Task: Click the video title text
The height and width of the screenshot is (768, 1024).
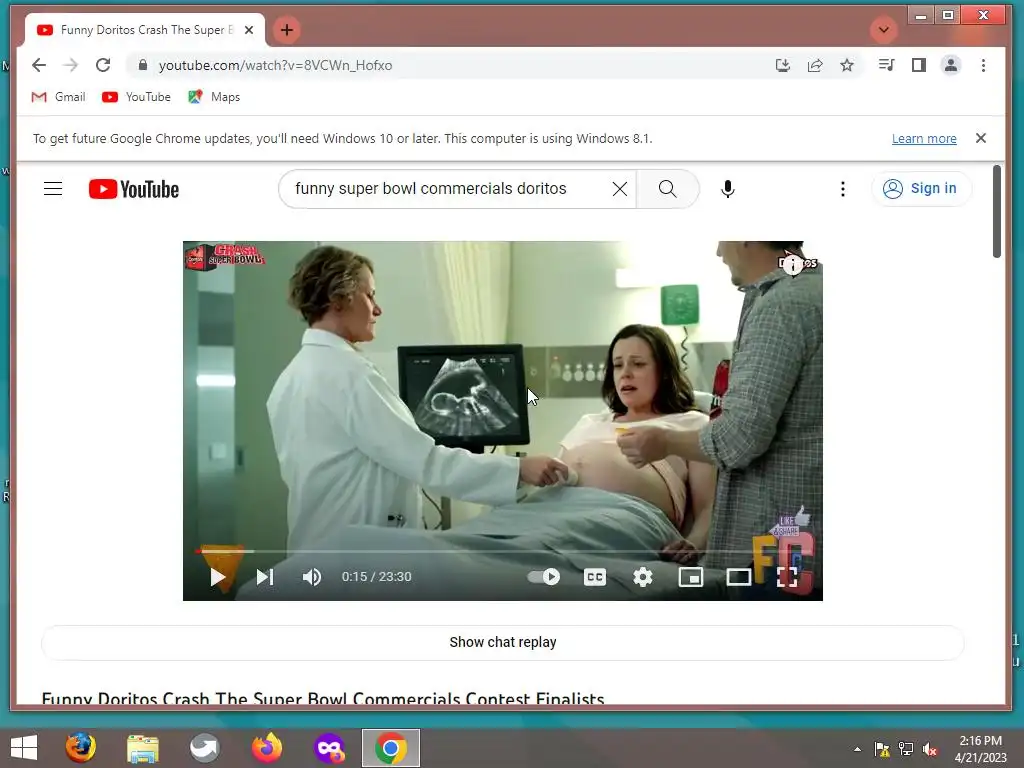Action: tap(323, 697)
